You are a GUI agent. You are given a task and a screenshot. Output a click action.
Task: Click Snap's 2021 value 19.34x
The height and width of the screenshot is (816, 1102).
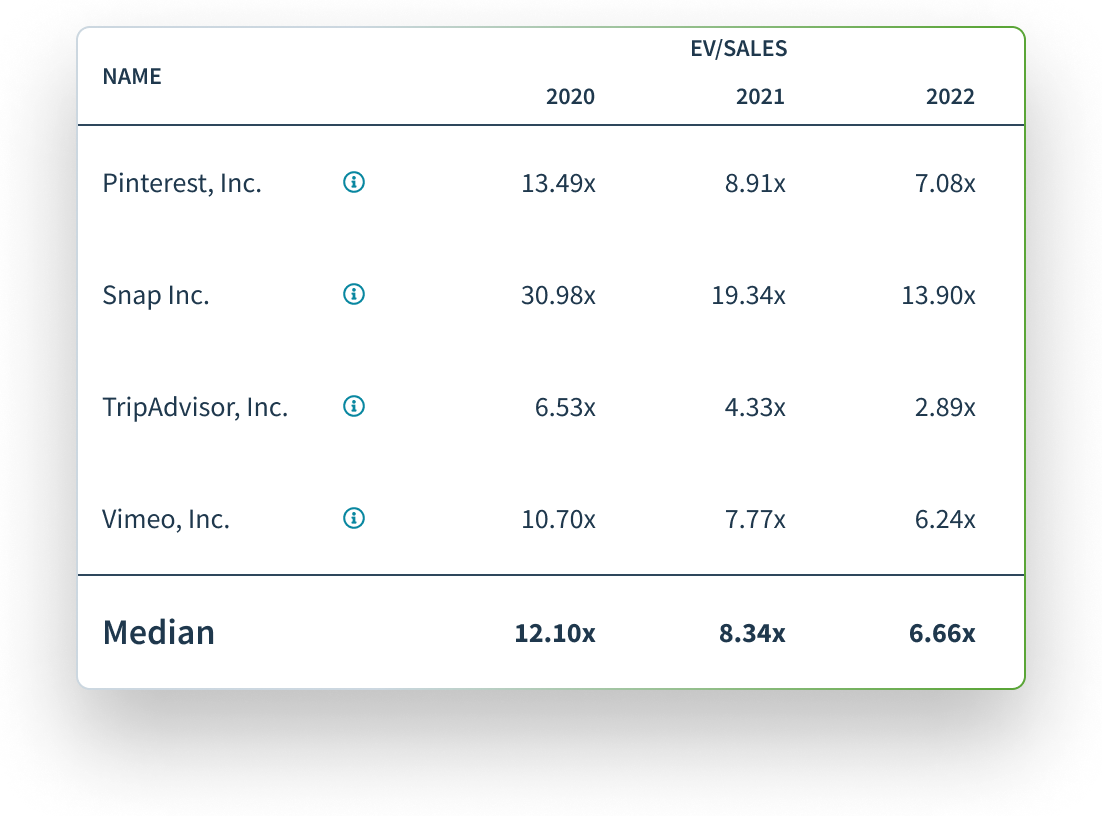[x=748, y=296]
